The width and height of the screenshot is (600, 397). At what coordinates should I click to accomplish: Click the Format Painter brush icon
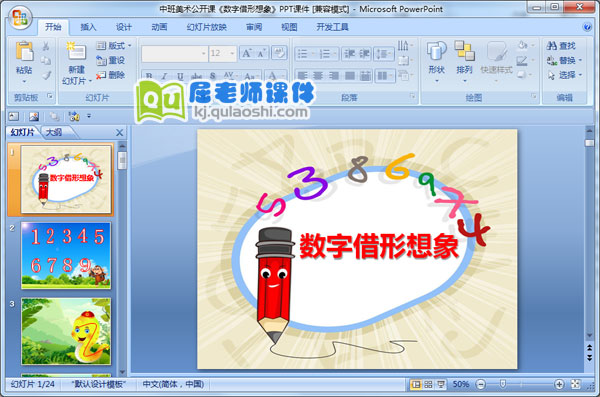[46, 75]
